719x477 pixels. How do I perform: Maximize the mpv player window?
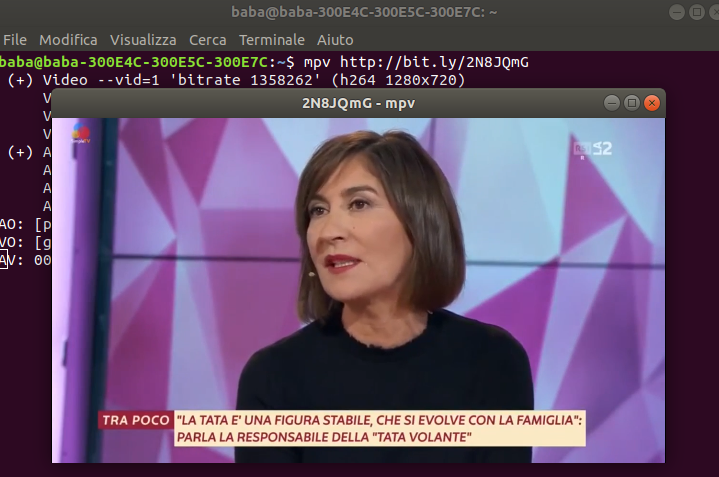(631, 103)
